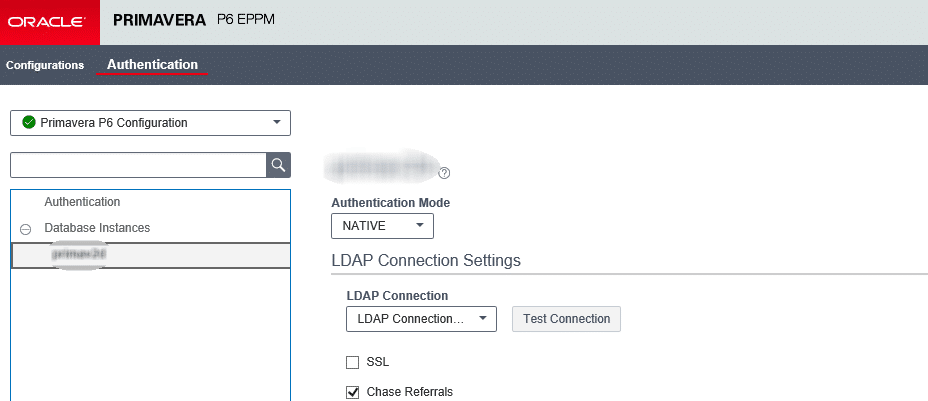Screen dimensions: 928x401
Task: Open the Configurations tab
Action: 45,65
